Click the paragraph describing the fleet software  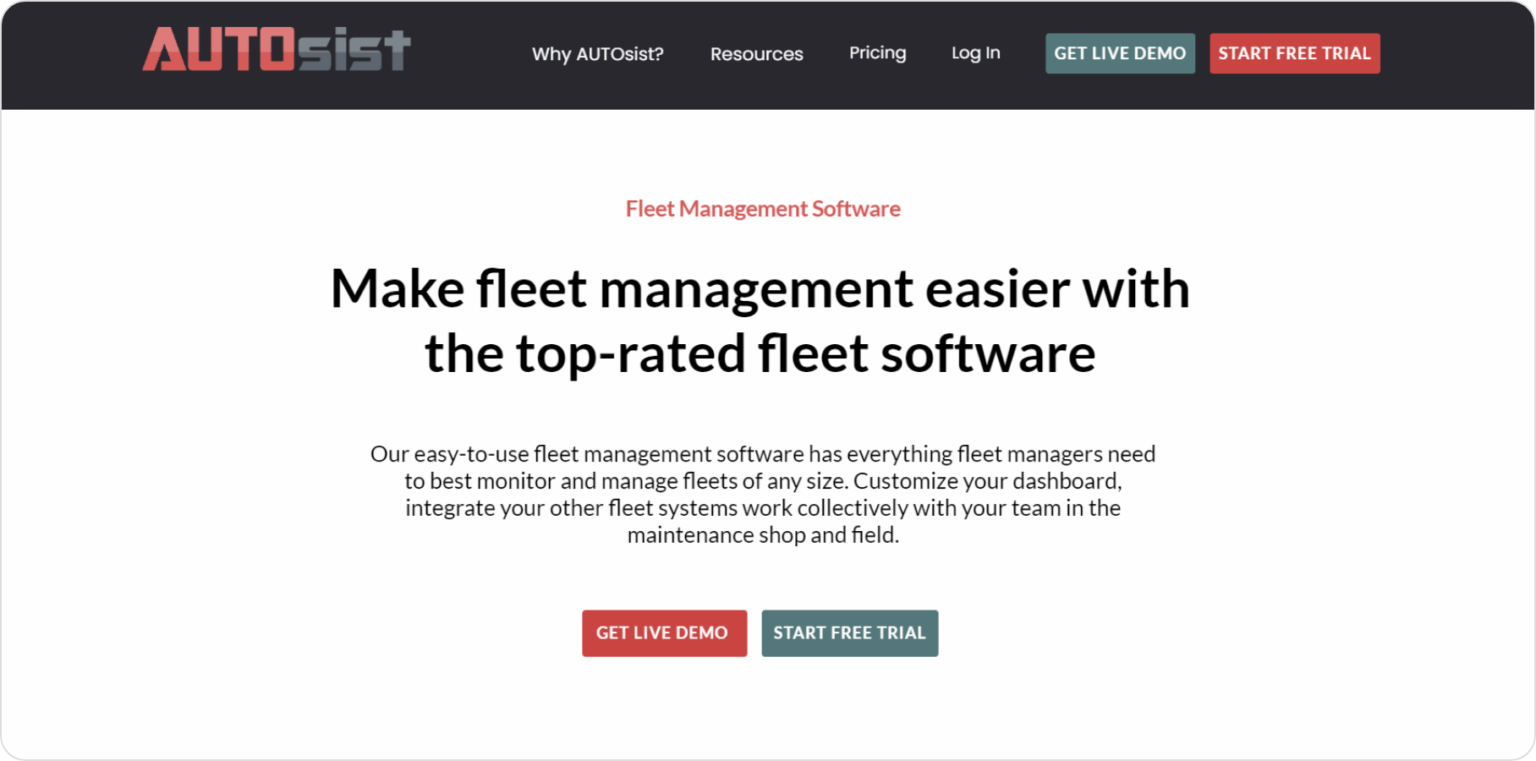[763, 494]
